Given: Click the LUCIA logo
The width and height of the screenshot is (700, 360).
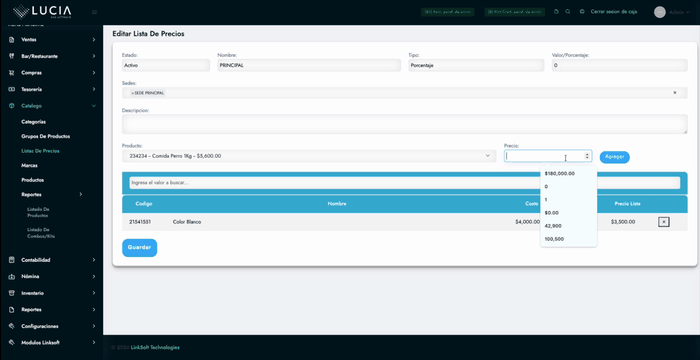Looking at the screenshot, I should pos(42,12).
